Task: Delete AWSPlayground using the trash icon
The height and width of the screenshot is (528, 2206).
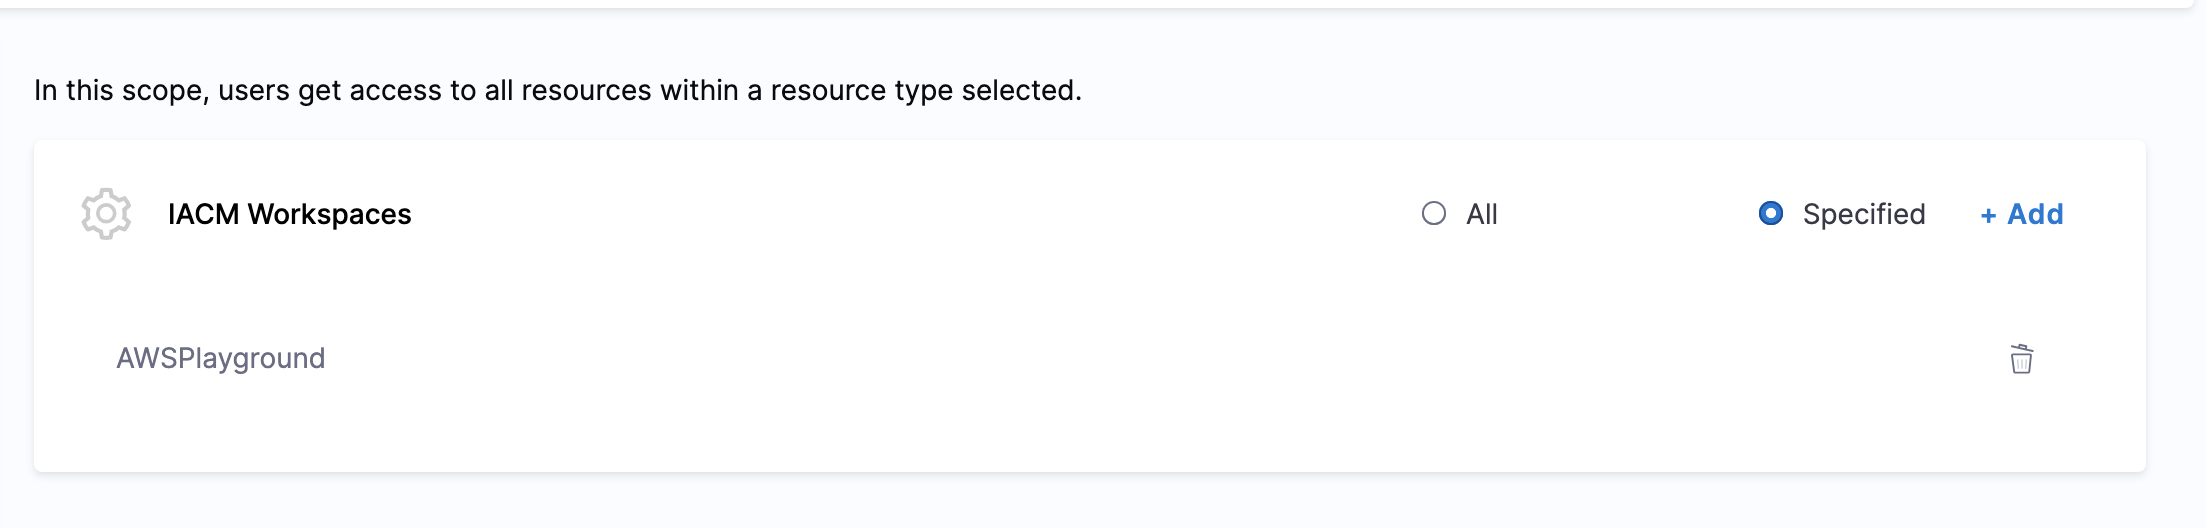Action: pos(2021,359)
